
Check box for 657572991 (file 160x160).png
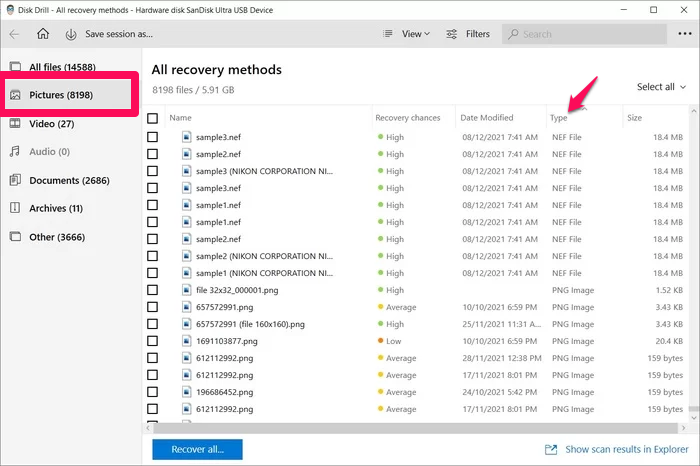(x=153, y=324)
